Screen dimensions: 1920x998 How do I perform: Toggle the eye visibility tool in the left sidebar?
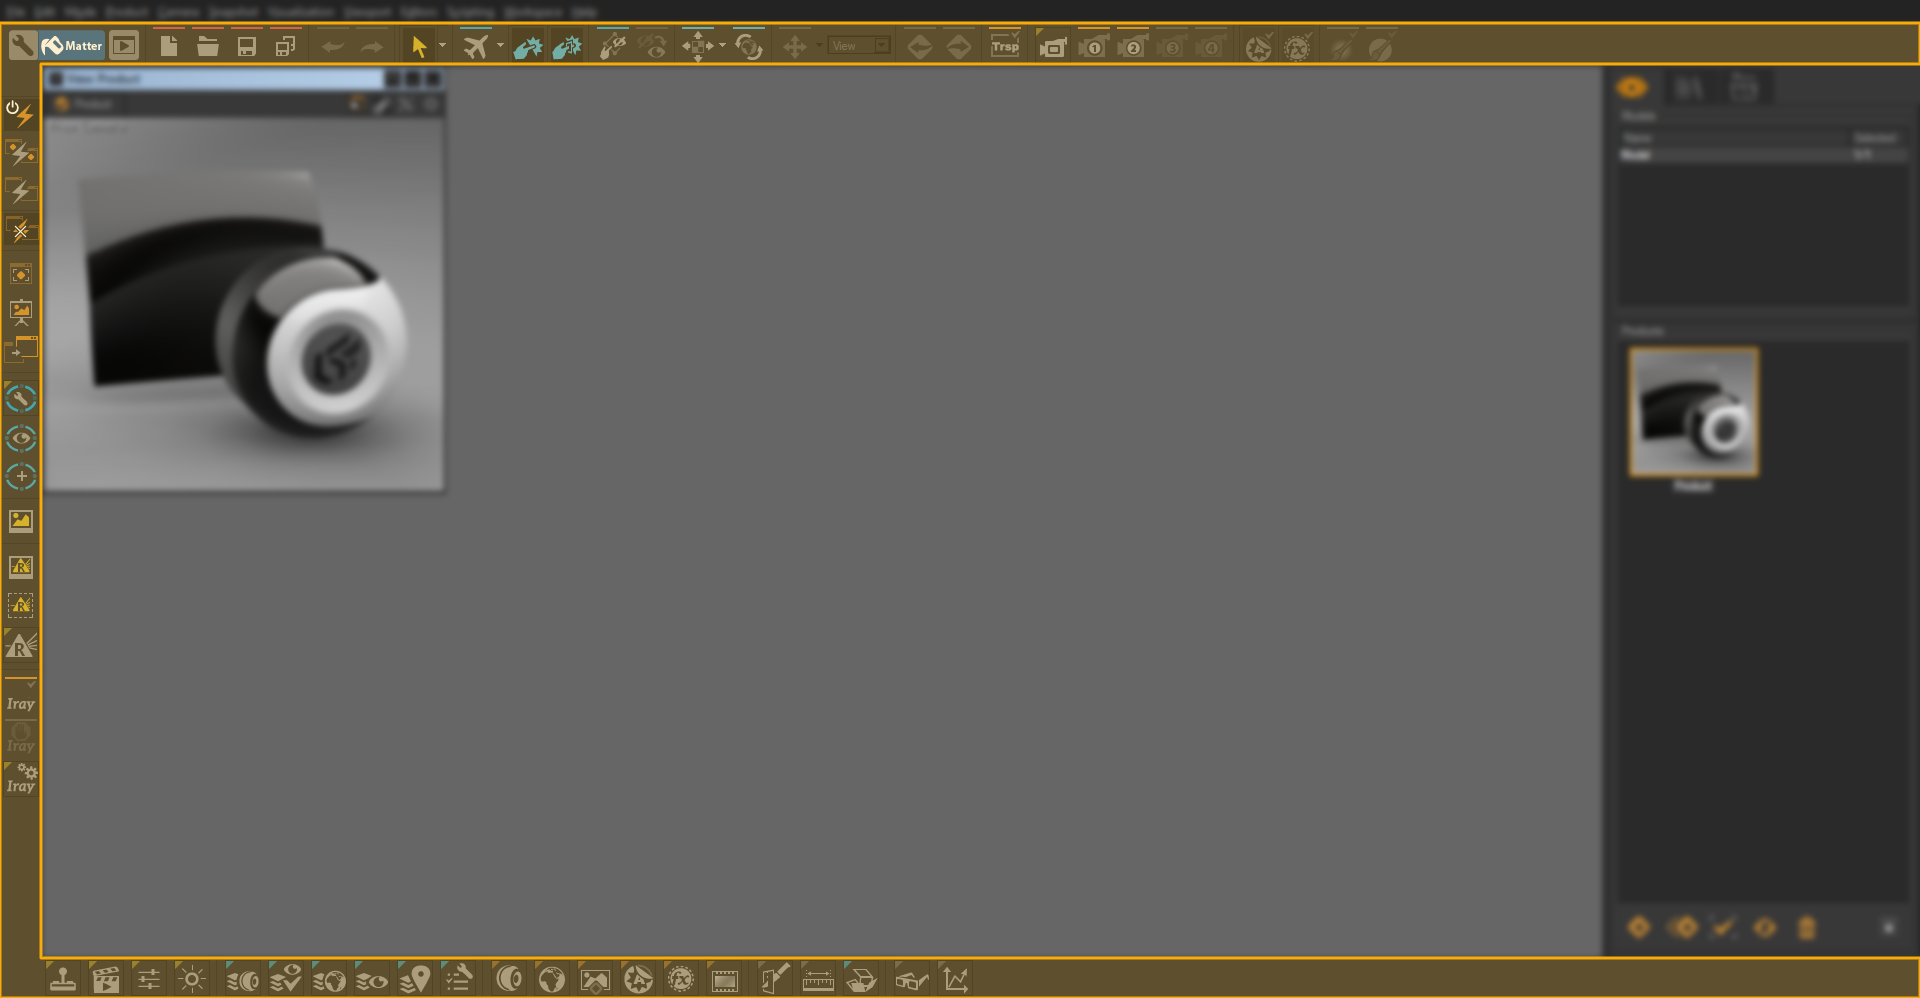click(x=21, y=438)
